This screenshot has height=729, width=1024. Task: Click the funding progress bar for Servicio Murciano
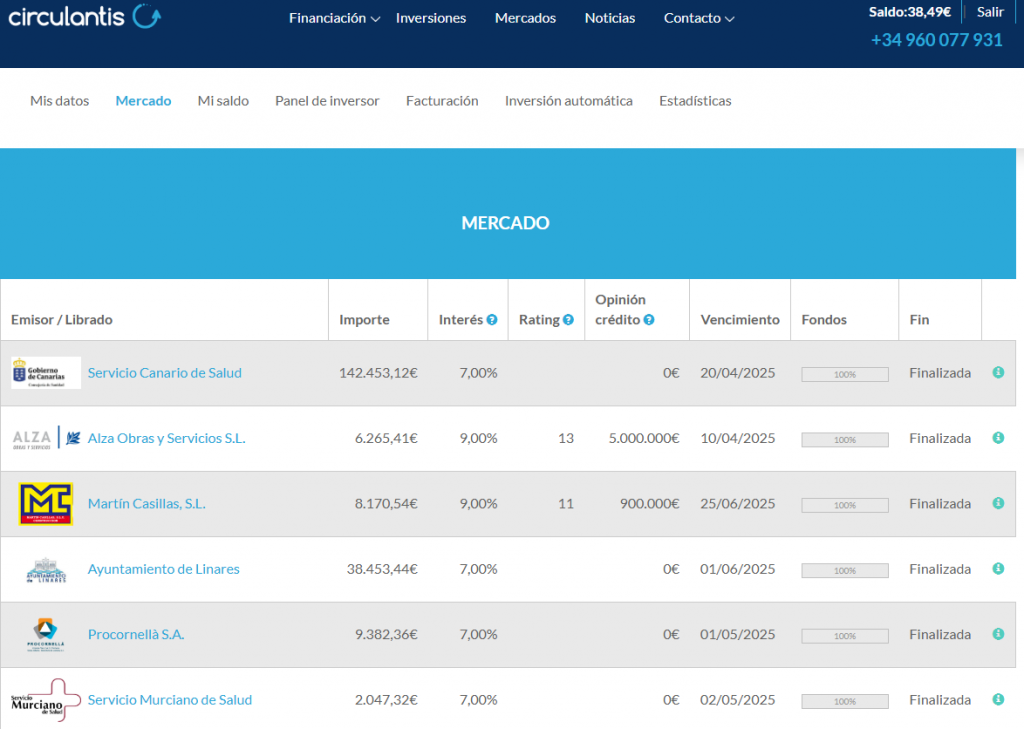[x=844, y=701]
